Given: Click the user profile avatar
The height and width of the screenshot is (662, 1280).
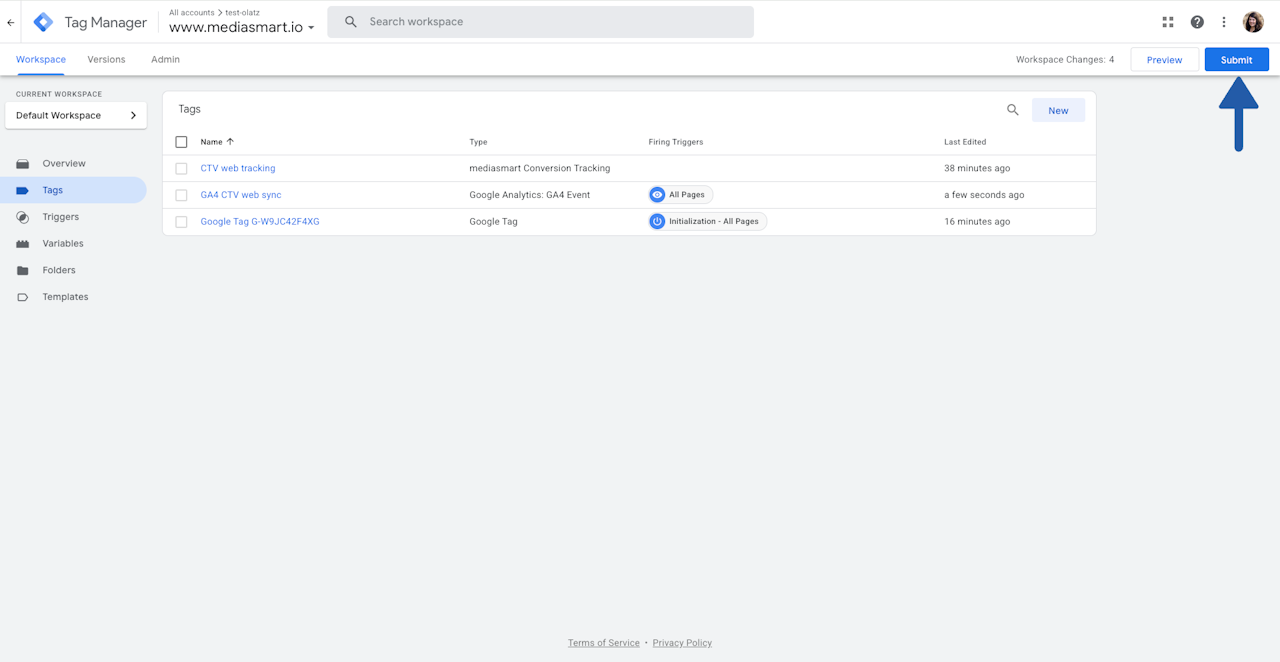Looking at the screenshot, I should pyautogui.click(x=1253, y=22).
